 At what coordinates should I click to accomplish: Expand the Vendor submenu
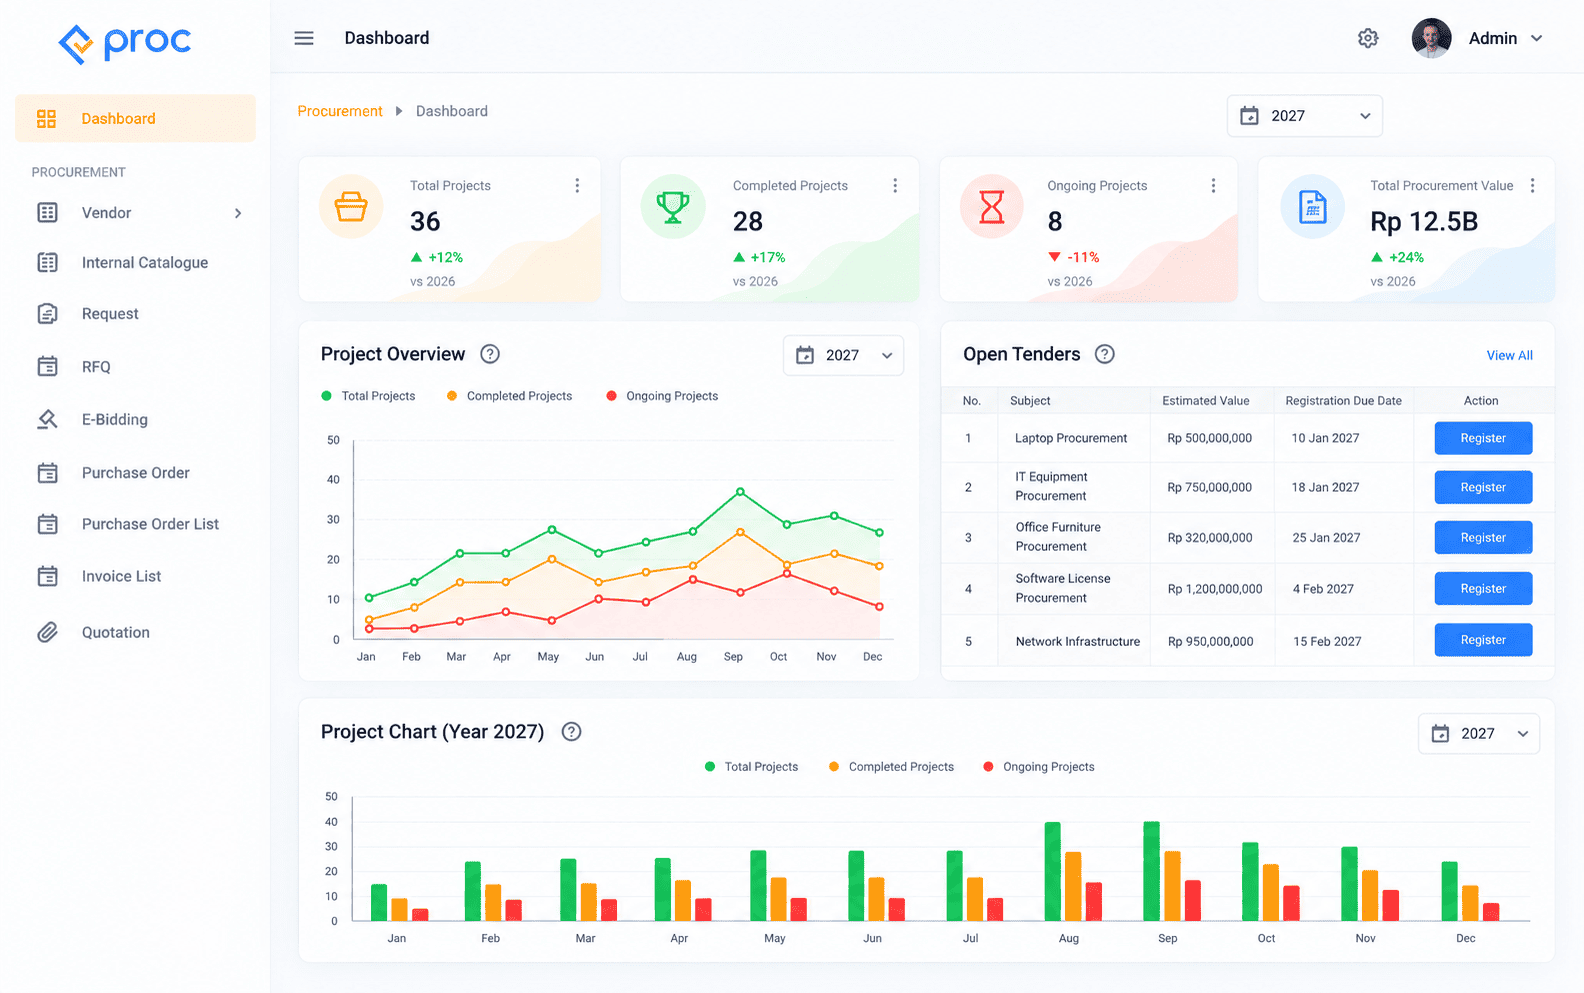(x=238, y=213)
